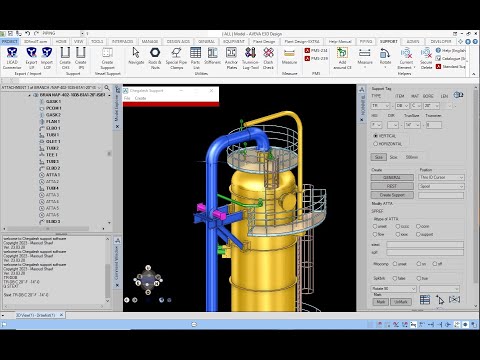Click the Import LOF icon

click(47, 58)
